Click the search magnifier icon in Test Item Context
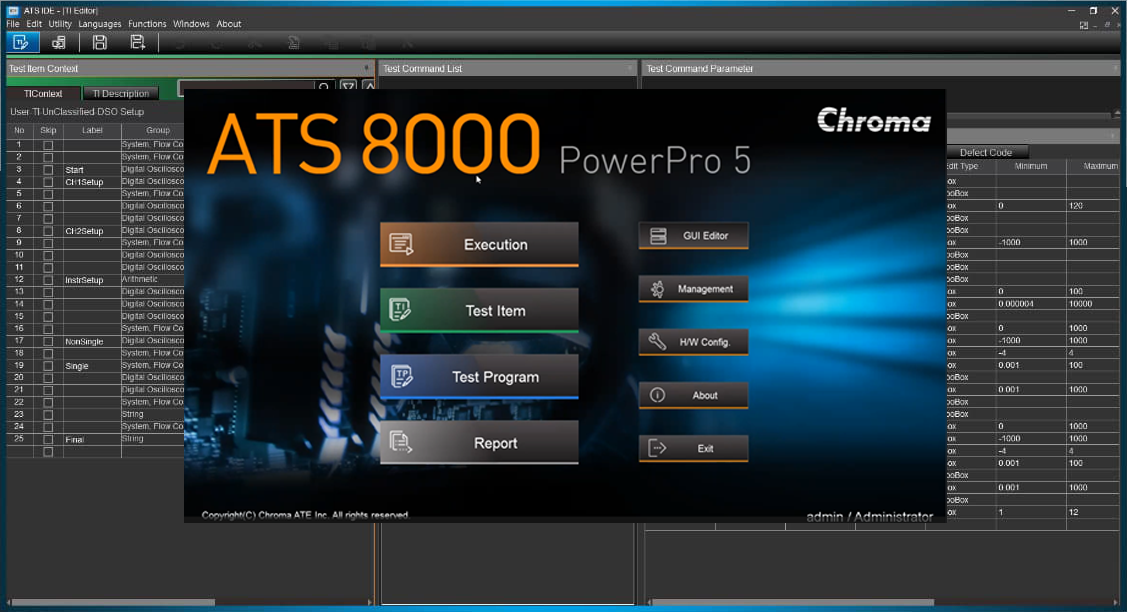 coord(324,86)
